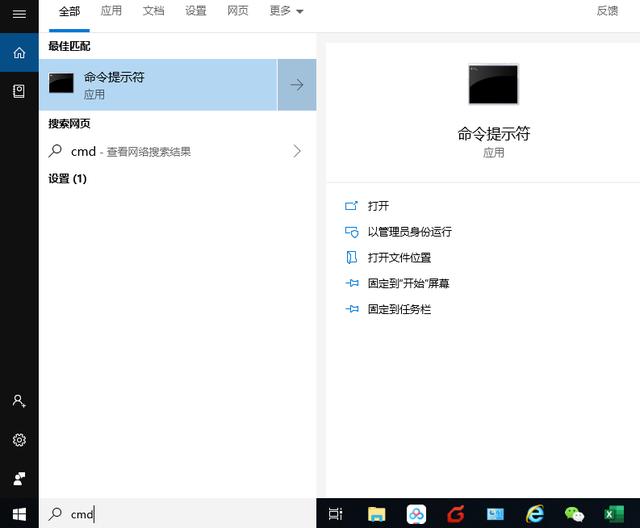Open the hamburger menu icon
The width and height of the screenshot is (640, 528).
[19, 14]
